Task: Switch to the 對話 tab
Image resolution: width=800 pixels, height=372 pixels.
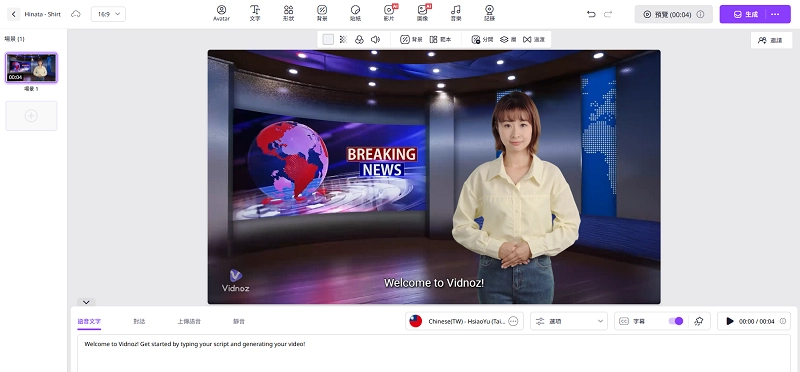Action: [x=139, y=321]
